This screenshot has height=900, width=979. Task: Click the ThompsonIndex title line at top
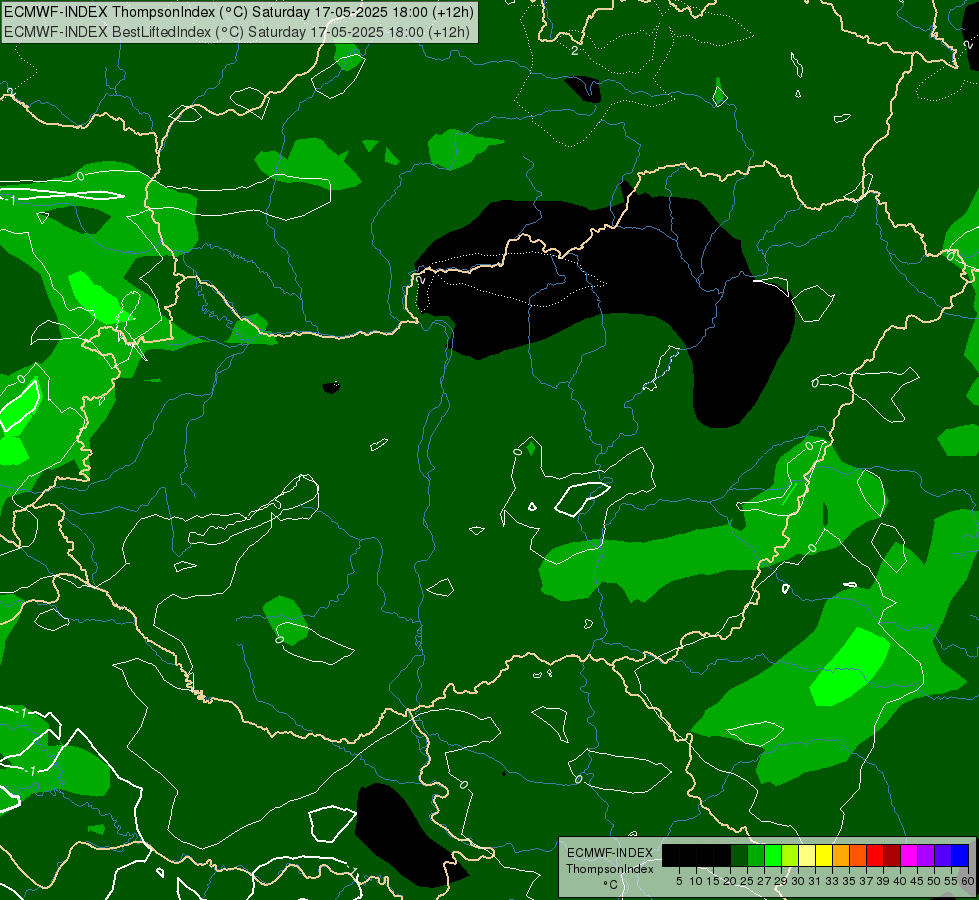coord(239,12)
